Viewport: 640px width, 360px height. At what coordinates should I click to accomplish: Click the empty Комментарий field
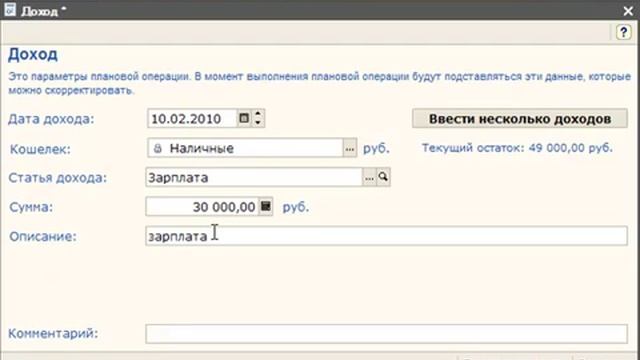tap(386, 334)
